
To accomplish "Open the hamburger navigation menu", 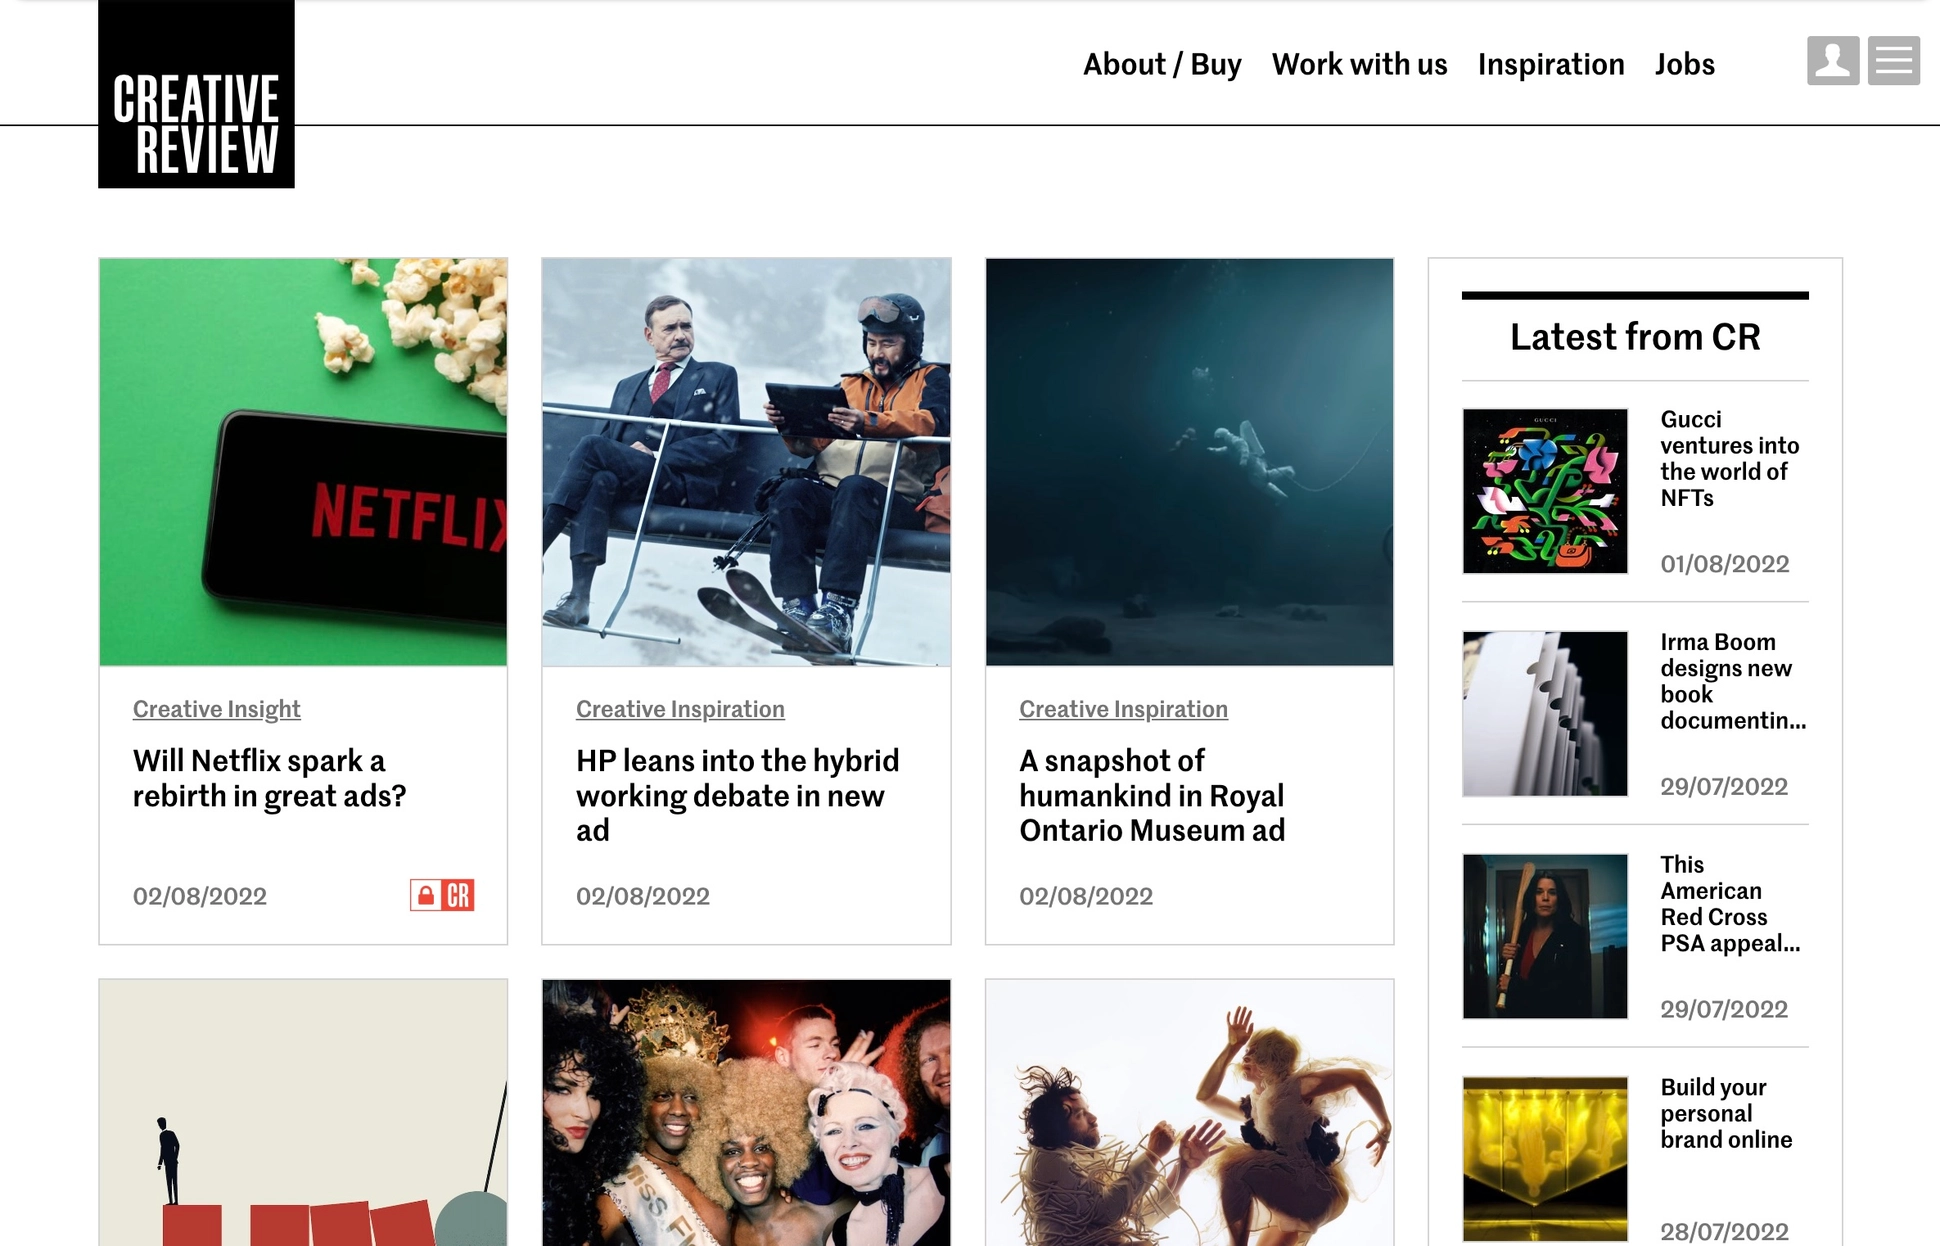I will pos(1893,62).
